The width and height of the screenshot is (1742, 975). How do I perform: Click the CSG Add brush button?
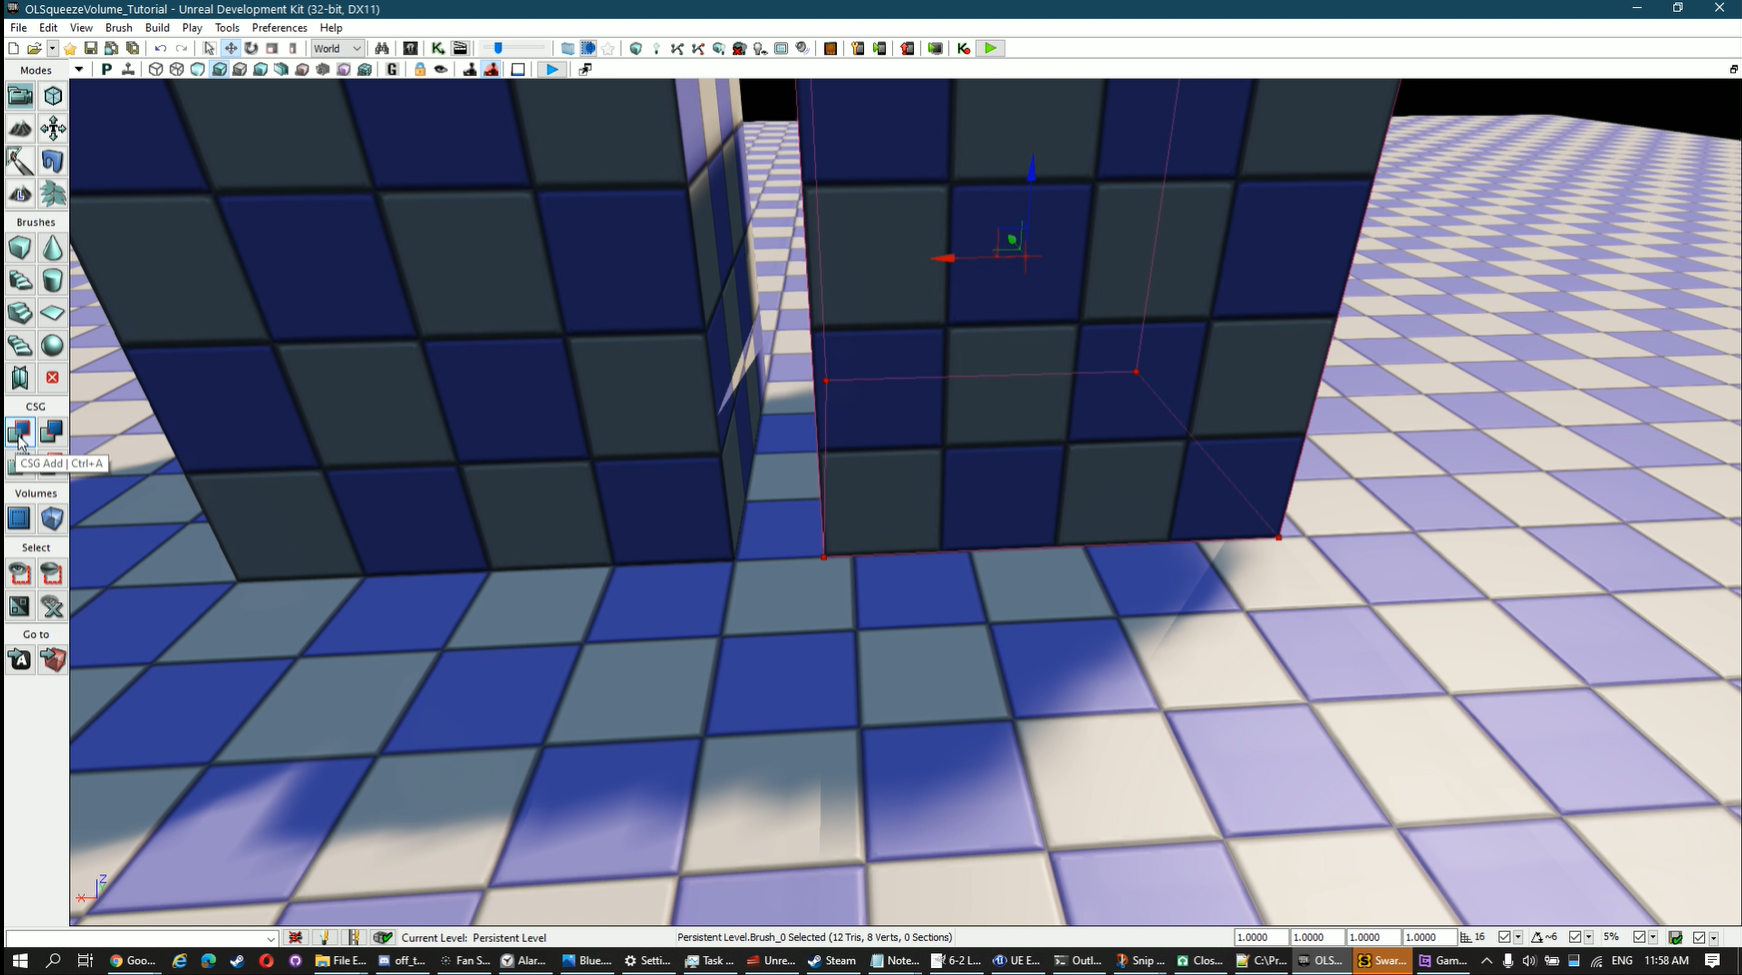coord(19,431)
